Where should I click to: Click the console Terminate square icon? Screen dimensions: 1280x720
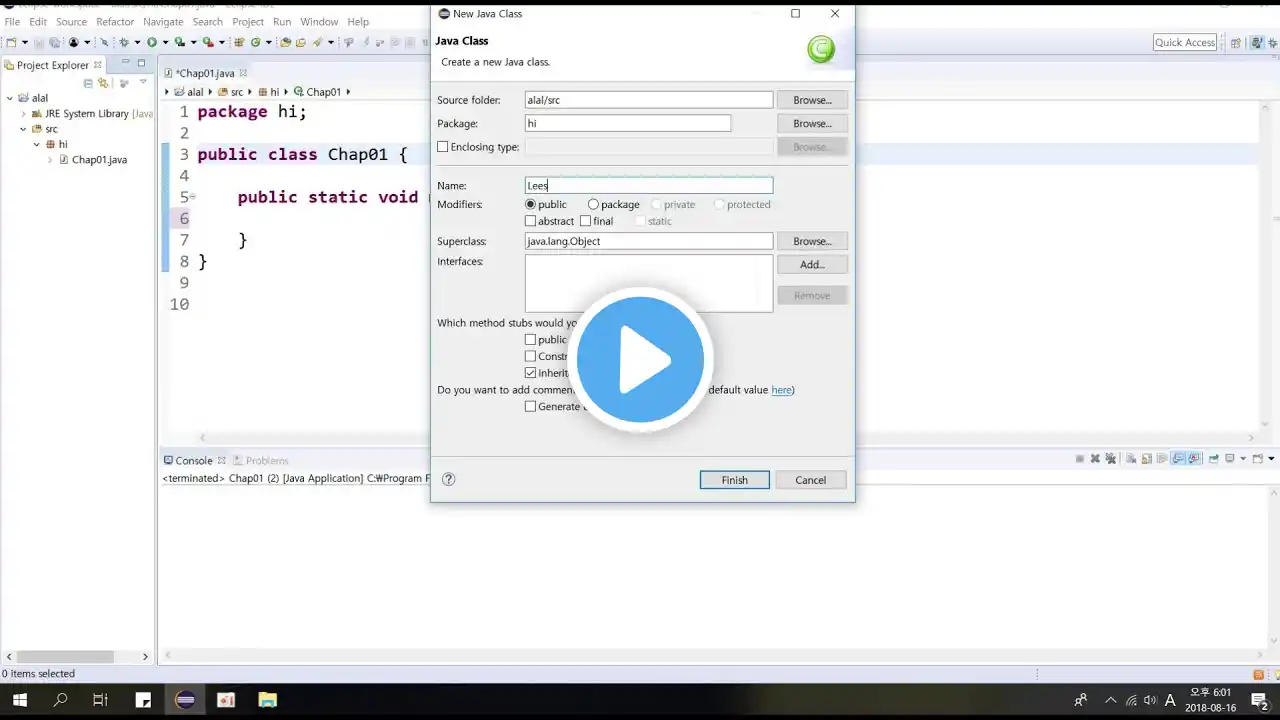tap(1080, 459)
